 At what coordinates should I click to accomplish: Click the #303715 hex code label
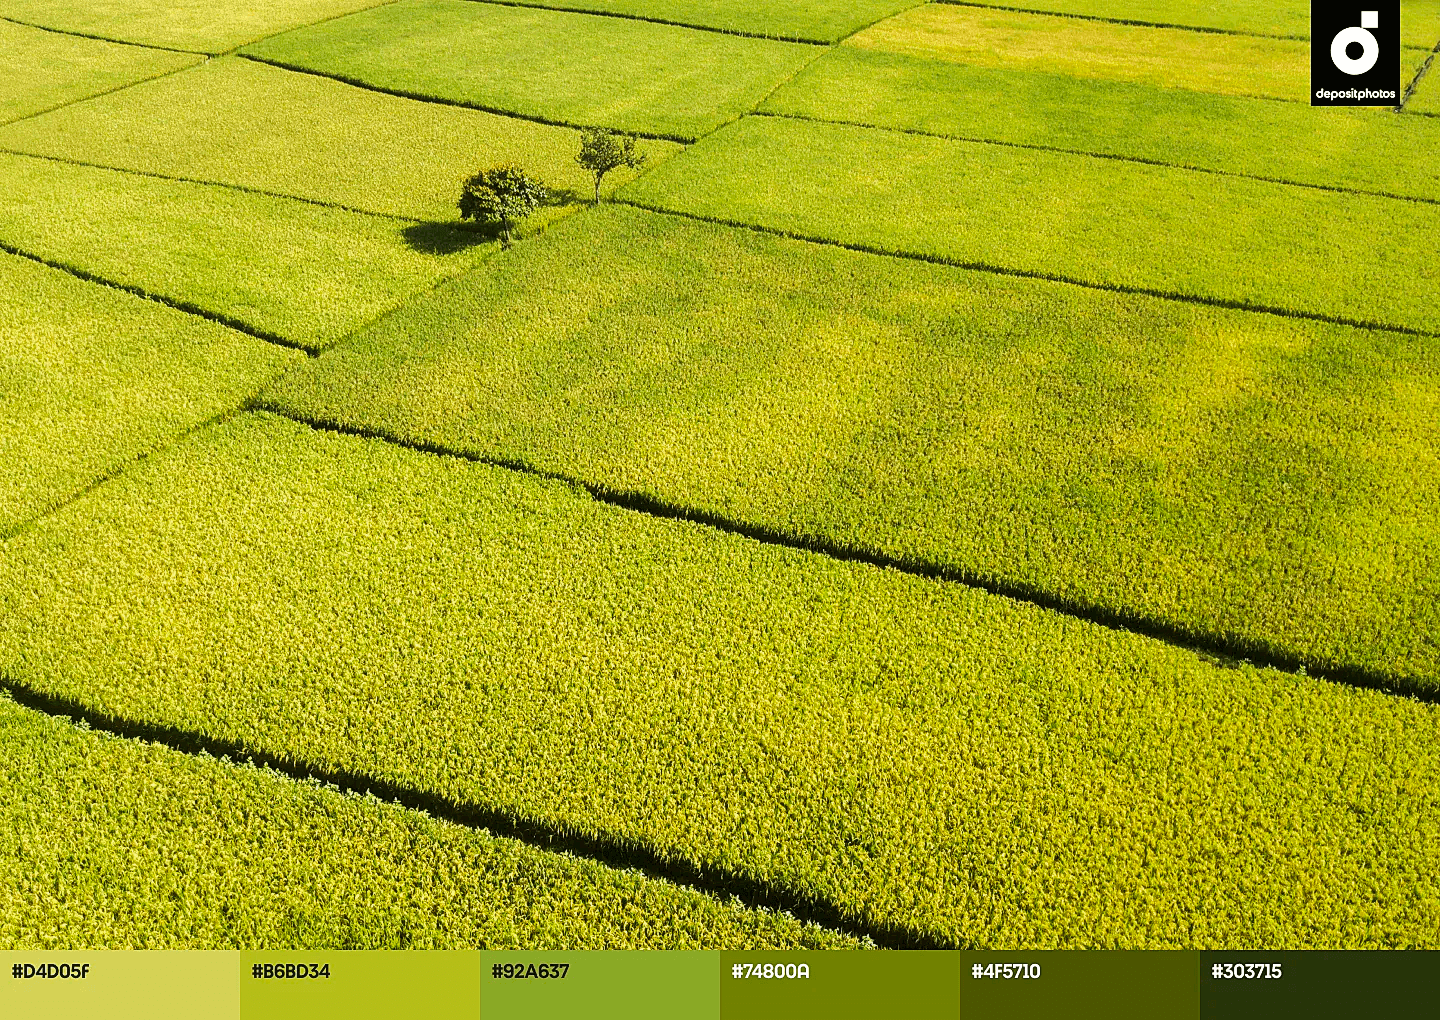click(x=1246, y=971)
